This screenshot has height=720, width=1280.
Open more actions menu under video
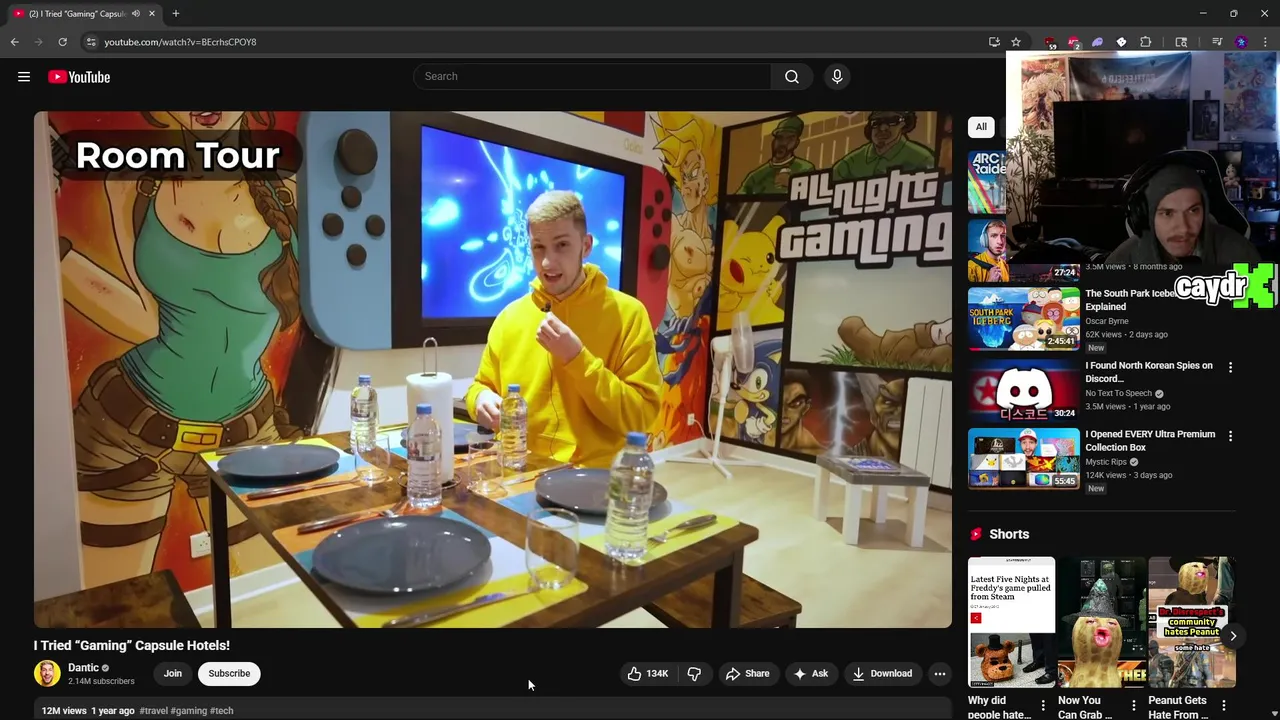(x=940, y=673)
